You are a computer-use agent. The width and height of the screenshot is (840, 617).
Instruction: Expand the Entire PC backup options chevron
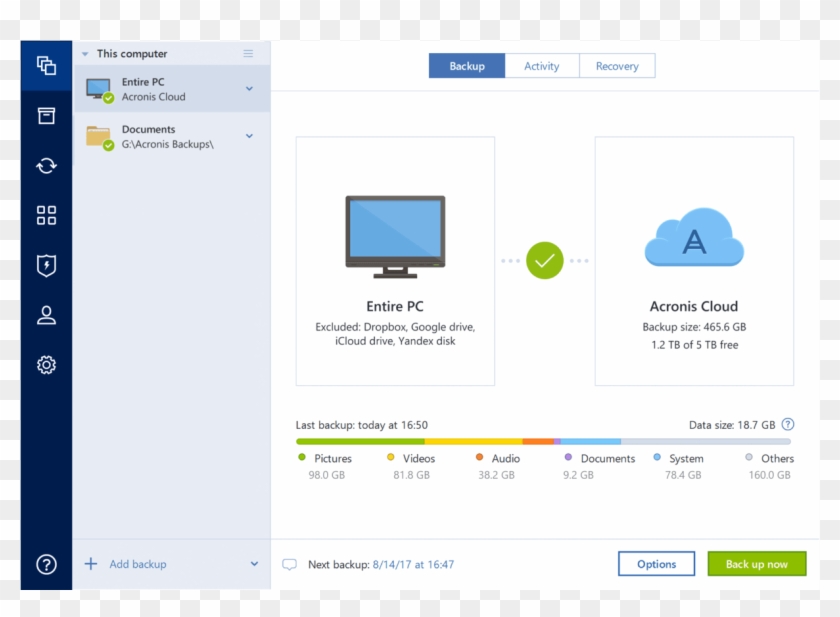248,88
